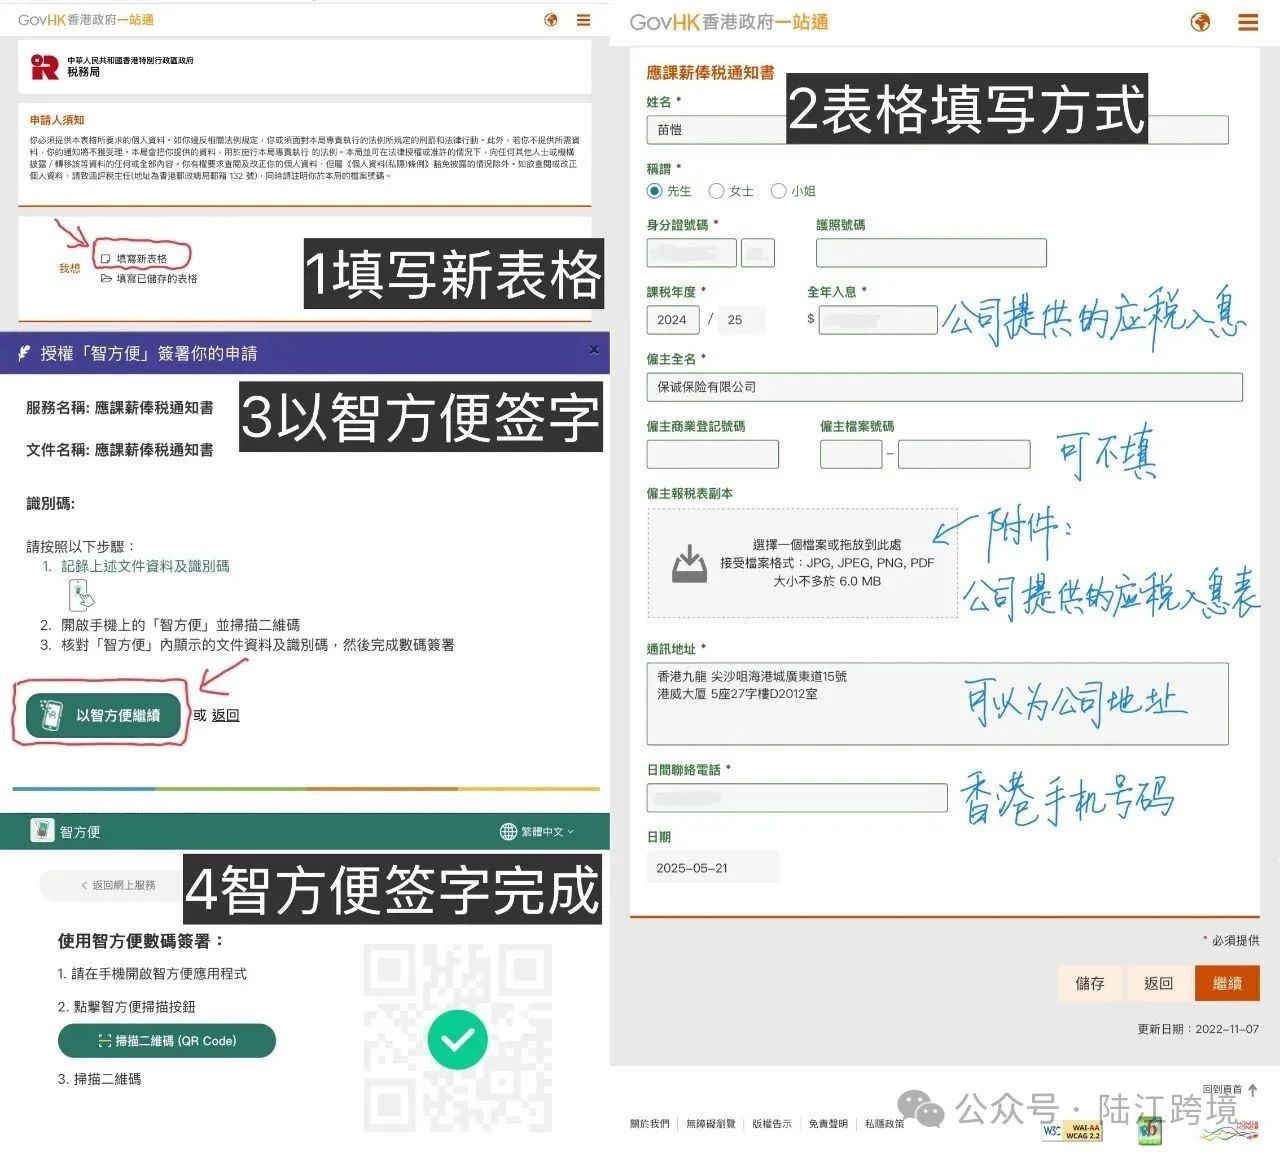Open the hamburger menu in left header
Viewport: 1280px width, 1161px height.
(x=583, y=20)
